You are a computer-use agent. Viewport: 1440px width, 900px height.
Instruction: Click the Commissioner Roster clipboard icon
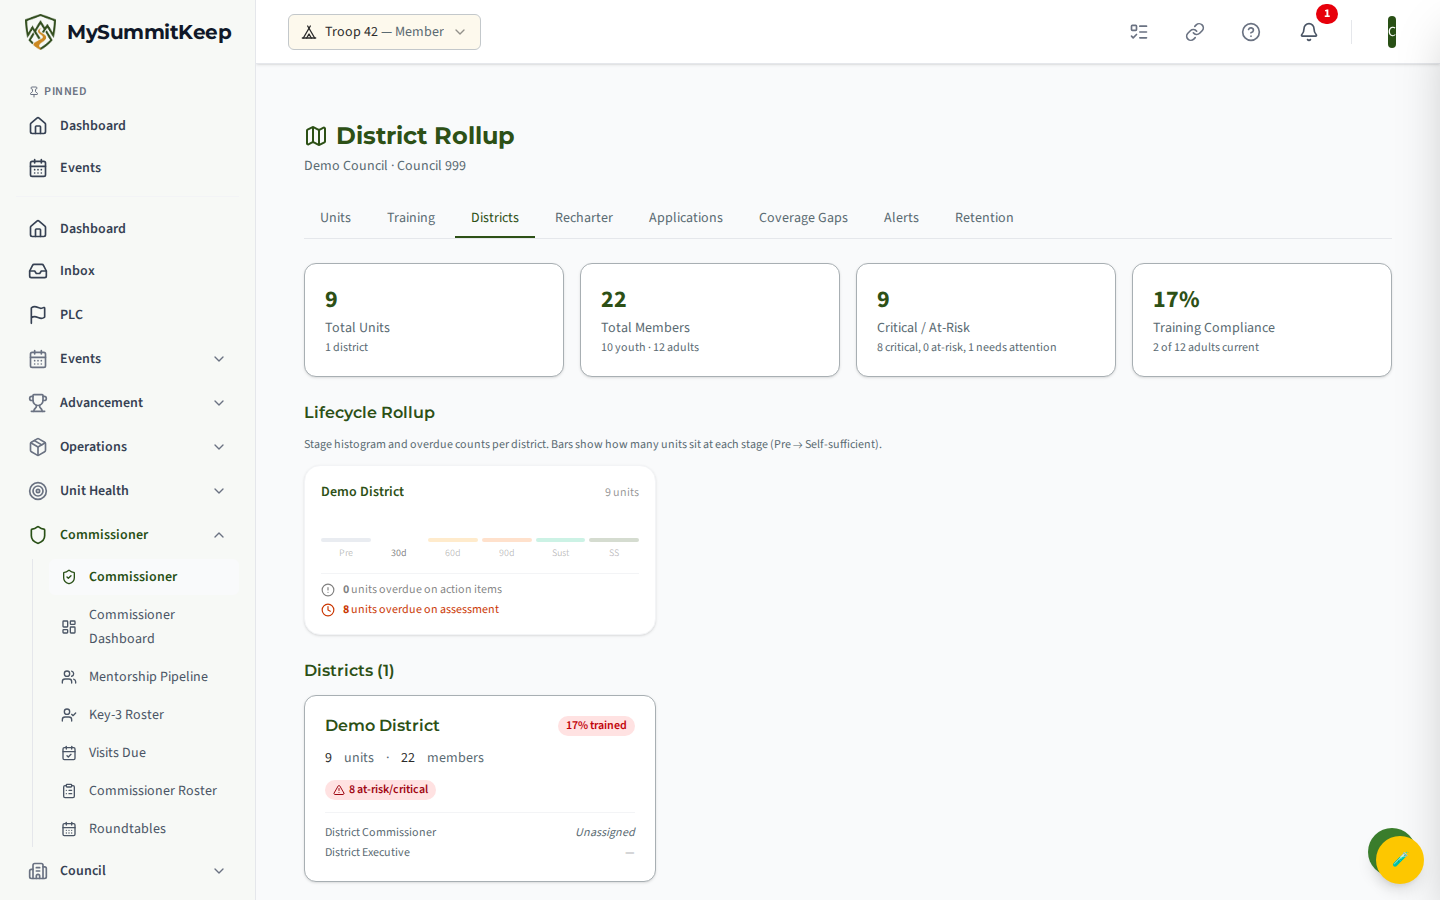[69, 791]
